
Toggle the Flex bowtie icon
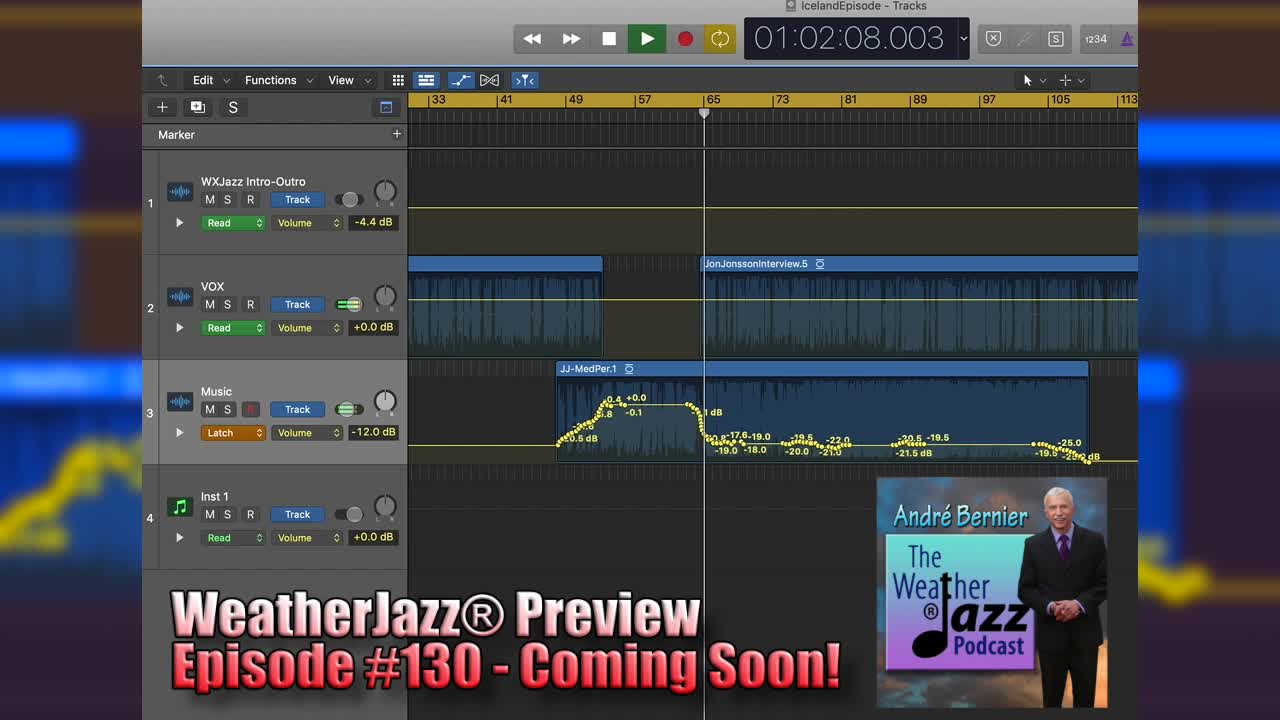[489, 80]
